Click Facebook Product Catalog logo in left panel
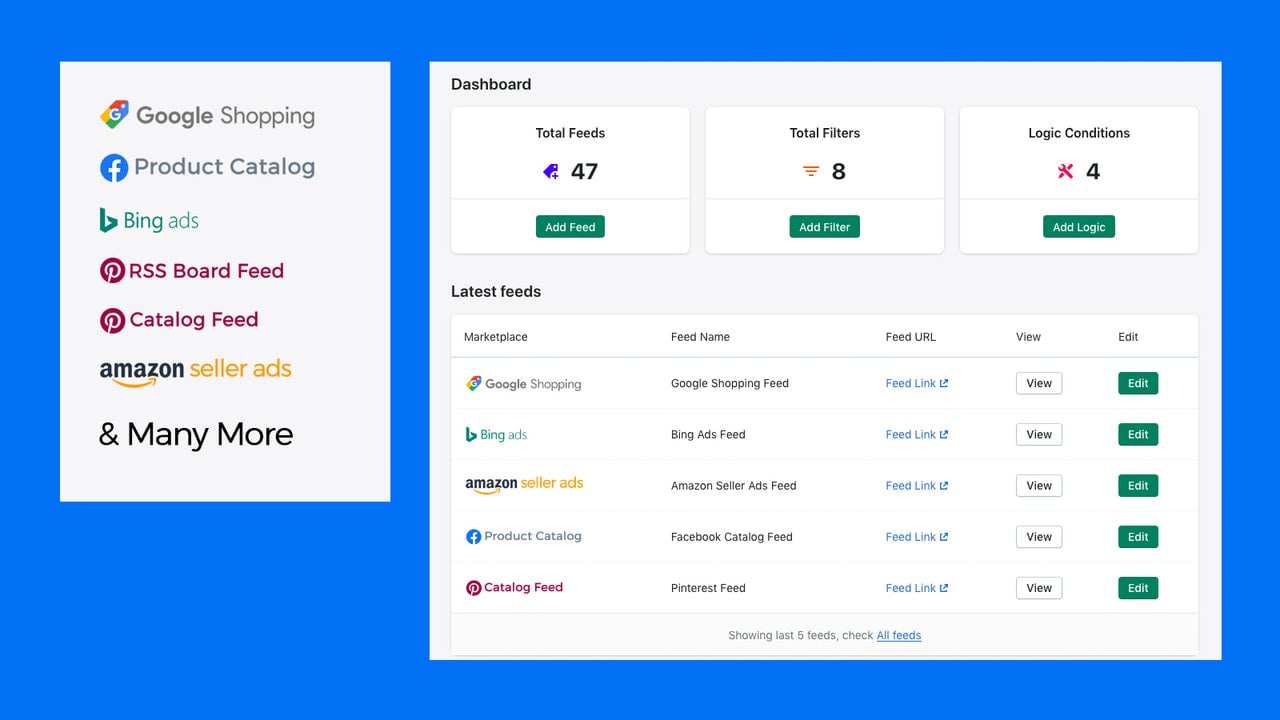Screen dimensions: 1280x720 click(207, 167)
